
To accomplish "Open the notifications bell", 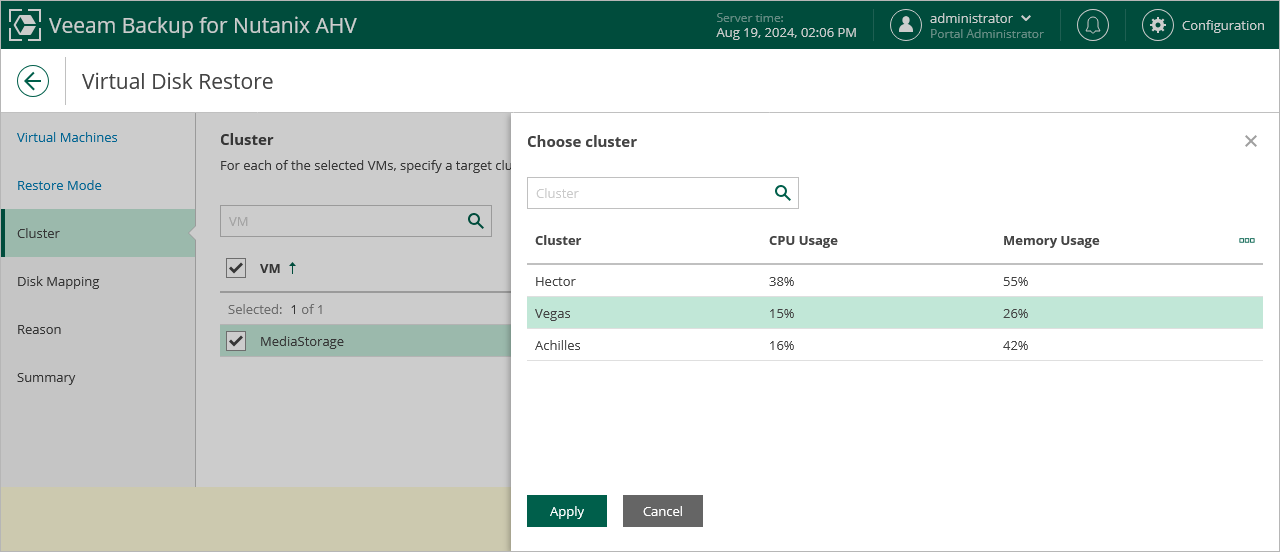I will point(1092,25).
